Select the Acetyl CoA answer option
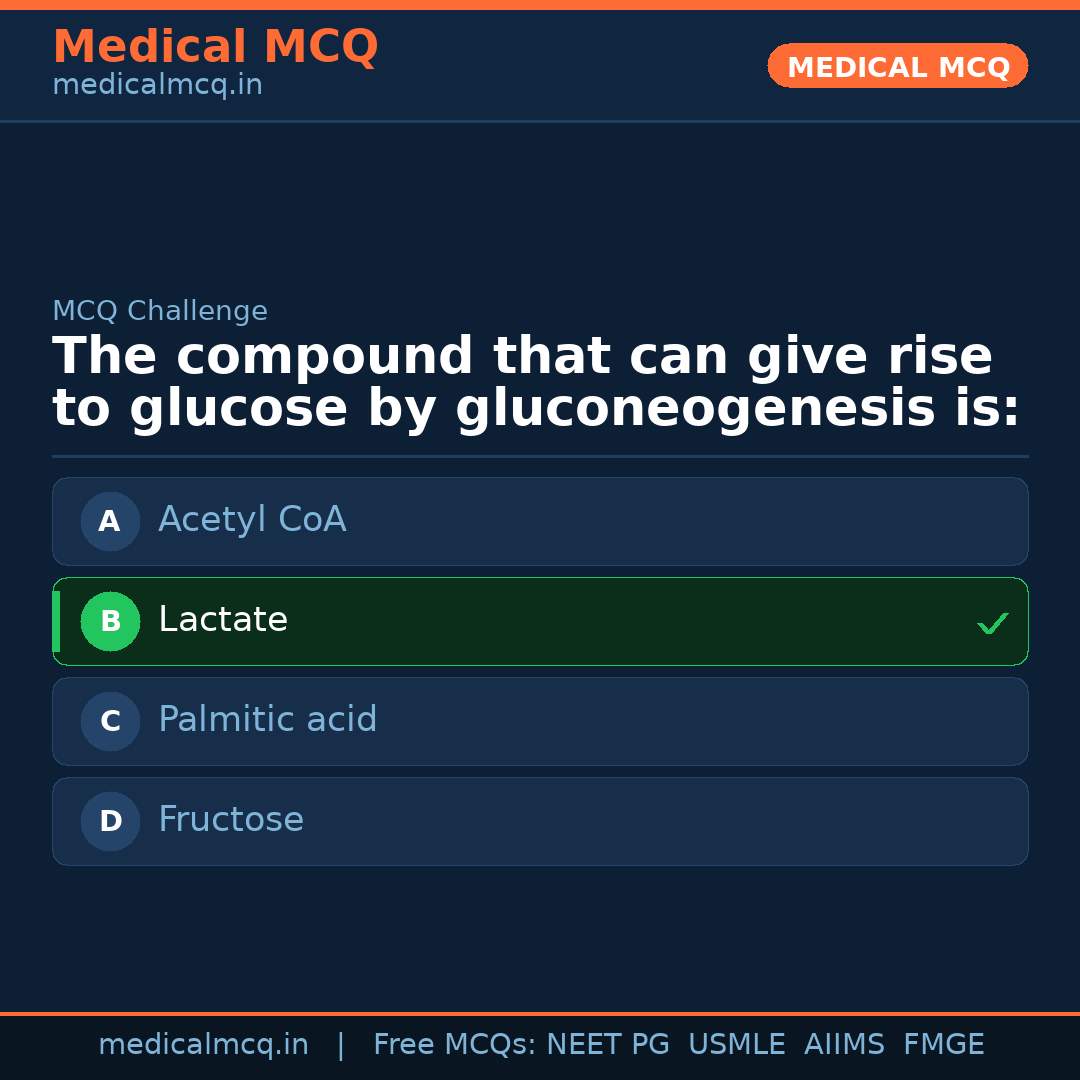 click(540, 521)
